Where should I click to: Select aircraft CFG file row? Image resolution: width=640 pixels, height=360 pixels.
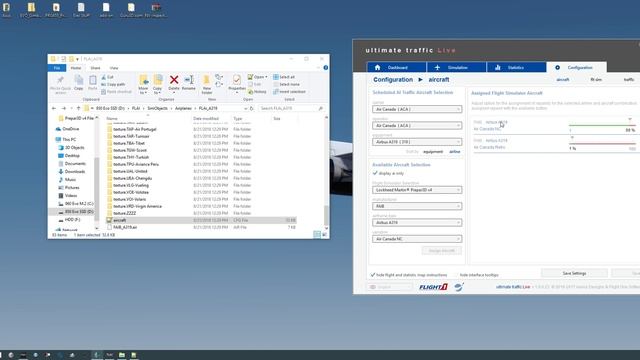[201, 220]
